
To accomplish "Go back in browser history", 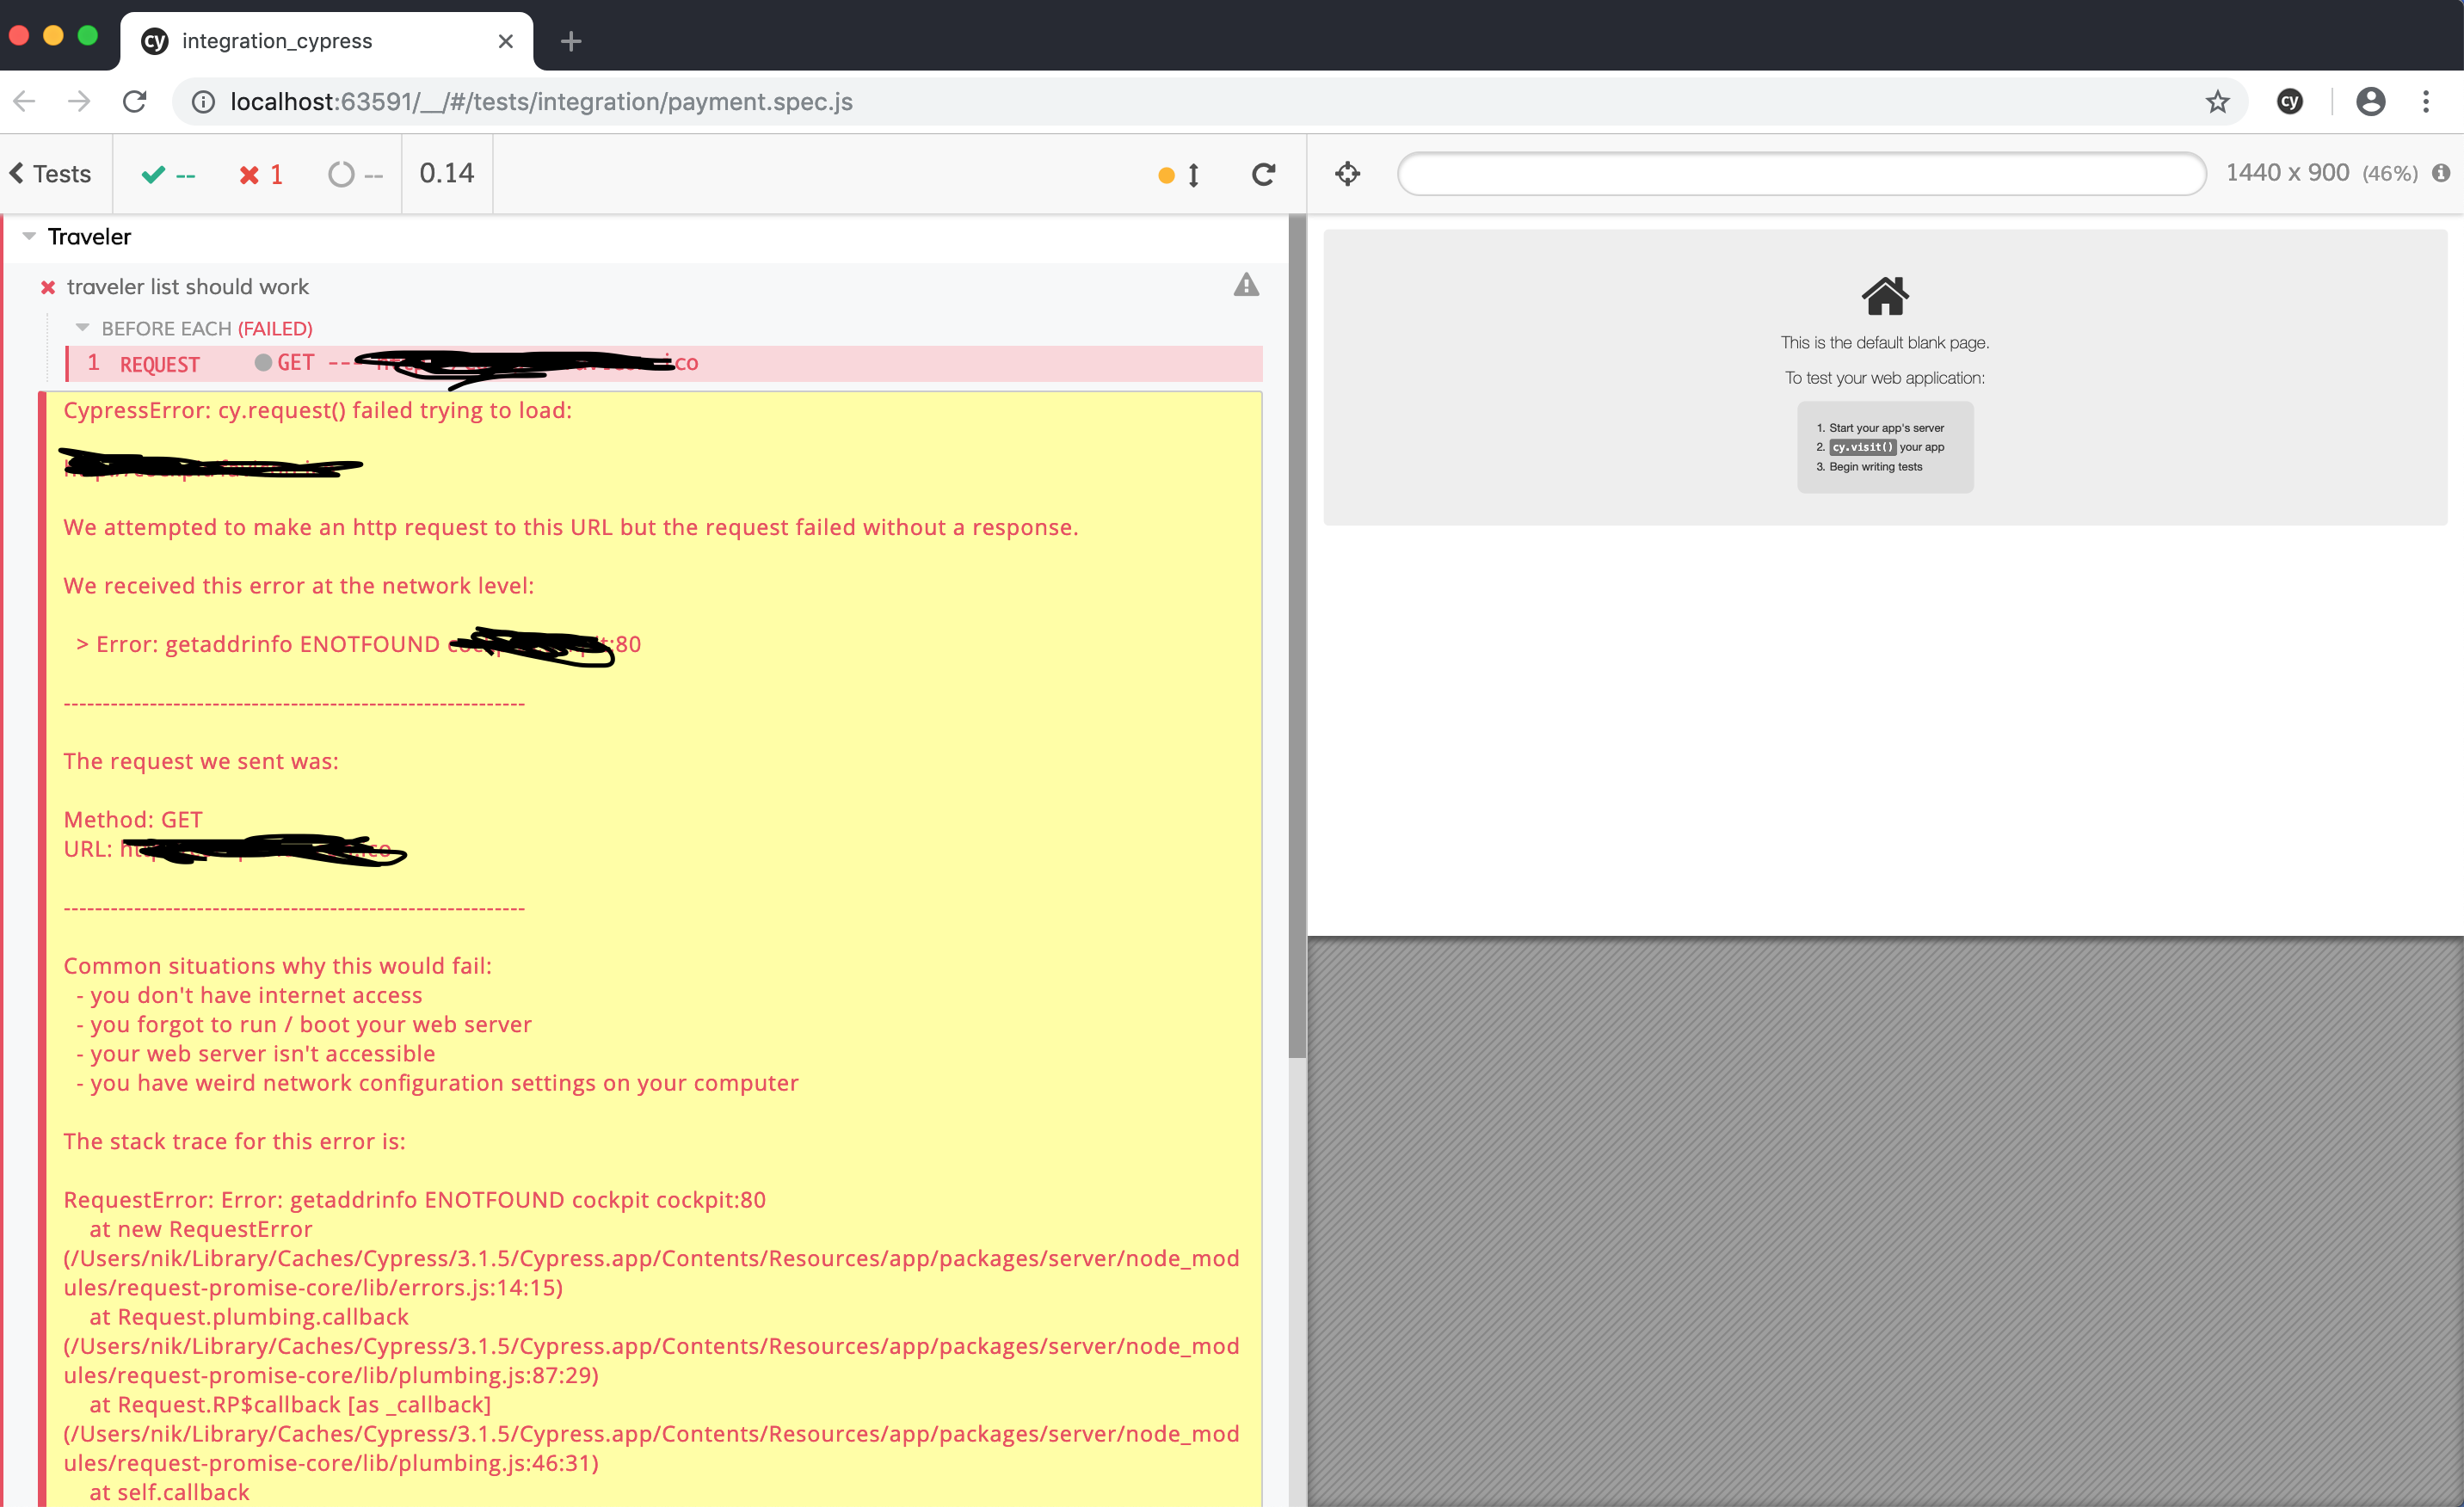I will click(x=25, y=101).
